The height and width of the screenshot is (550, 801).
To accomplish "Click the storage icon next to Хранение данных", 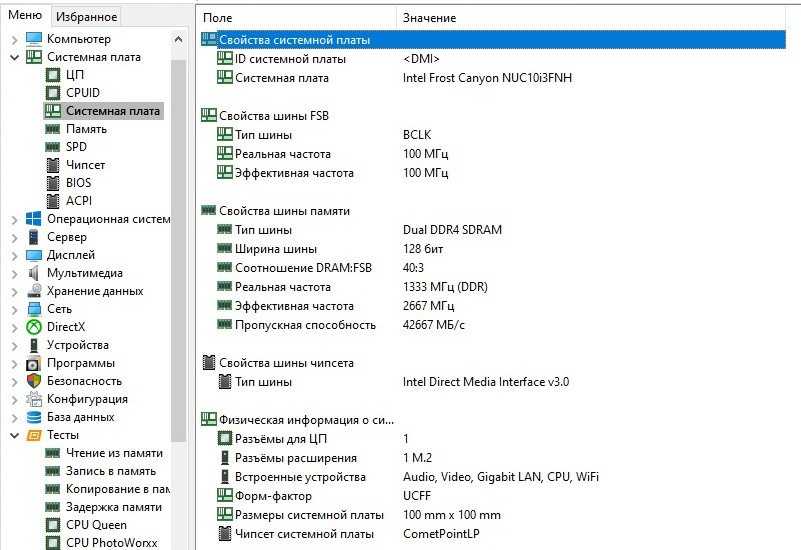I will [34, 291].
